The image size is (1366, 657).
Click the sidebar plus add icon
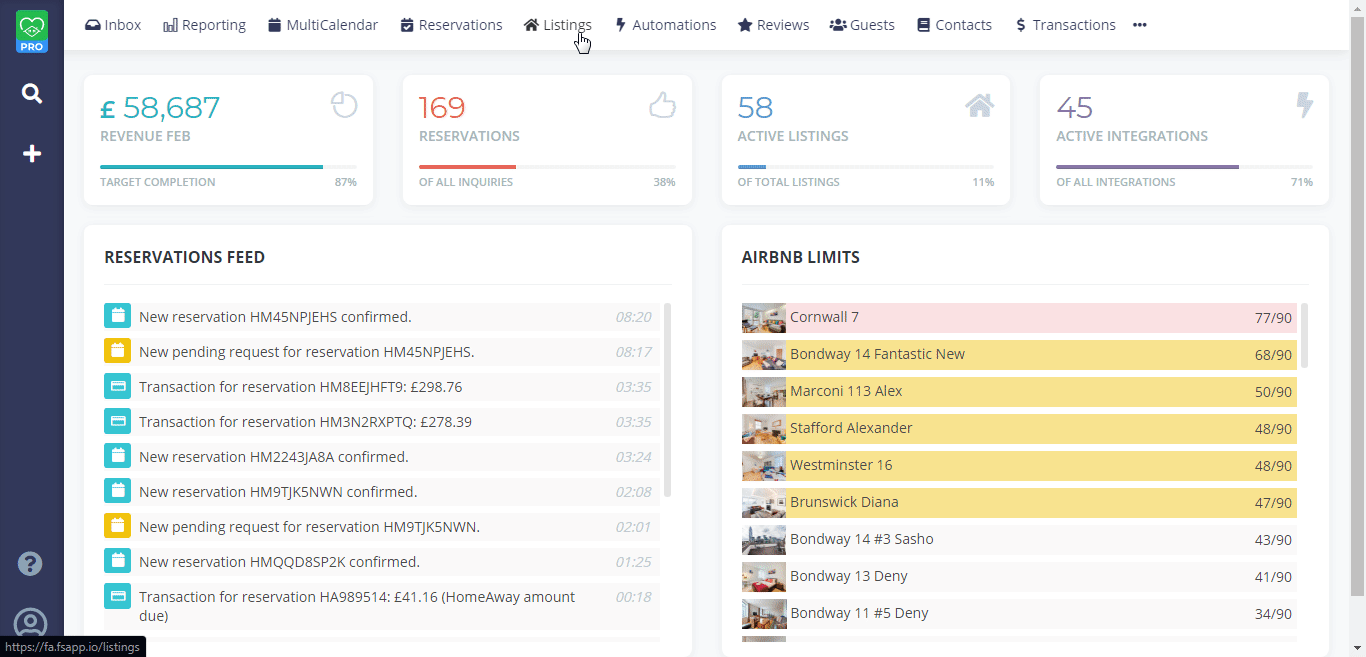click(32, 154)
